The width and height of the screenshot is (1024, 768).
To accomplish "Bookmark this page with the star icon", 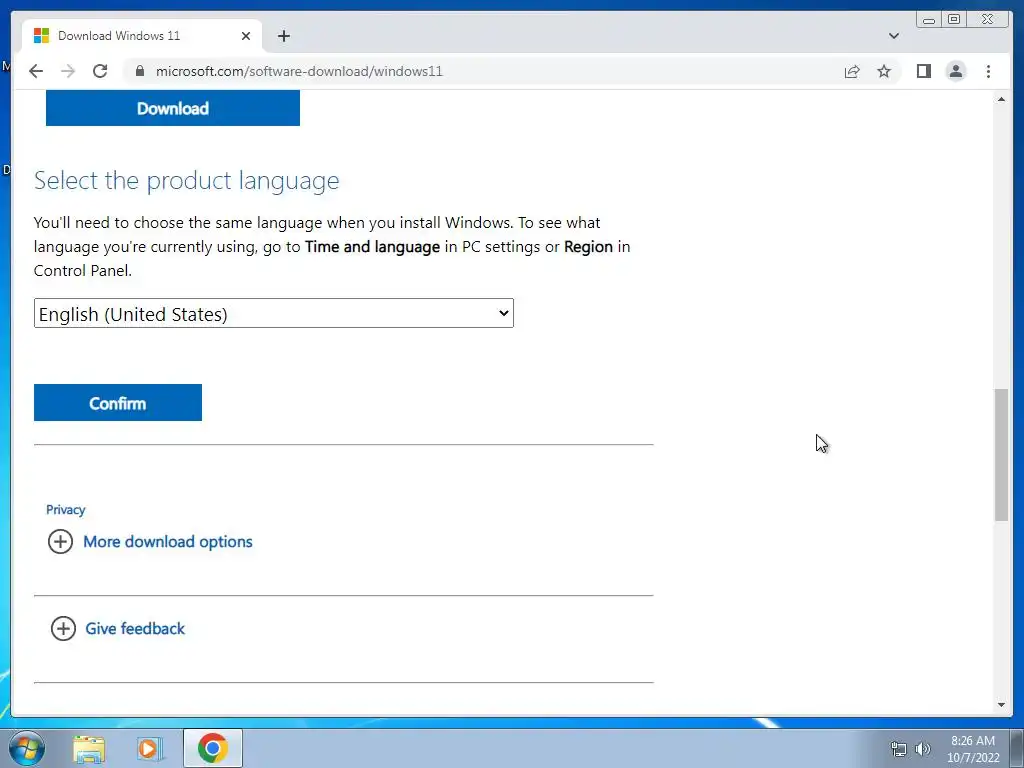I will 884,71.
